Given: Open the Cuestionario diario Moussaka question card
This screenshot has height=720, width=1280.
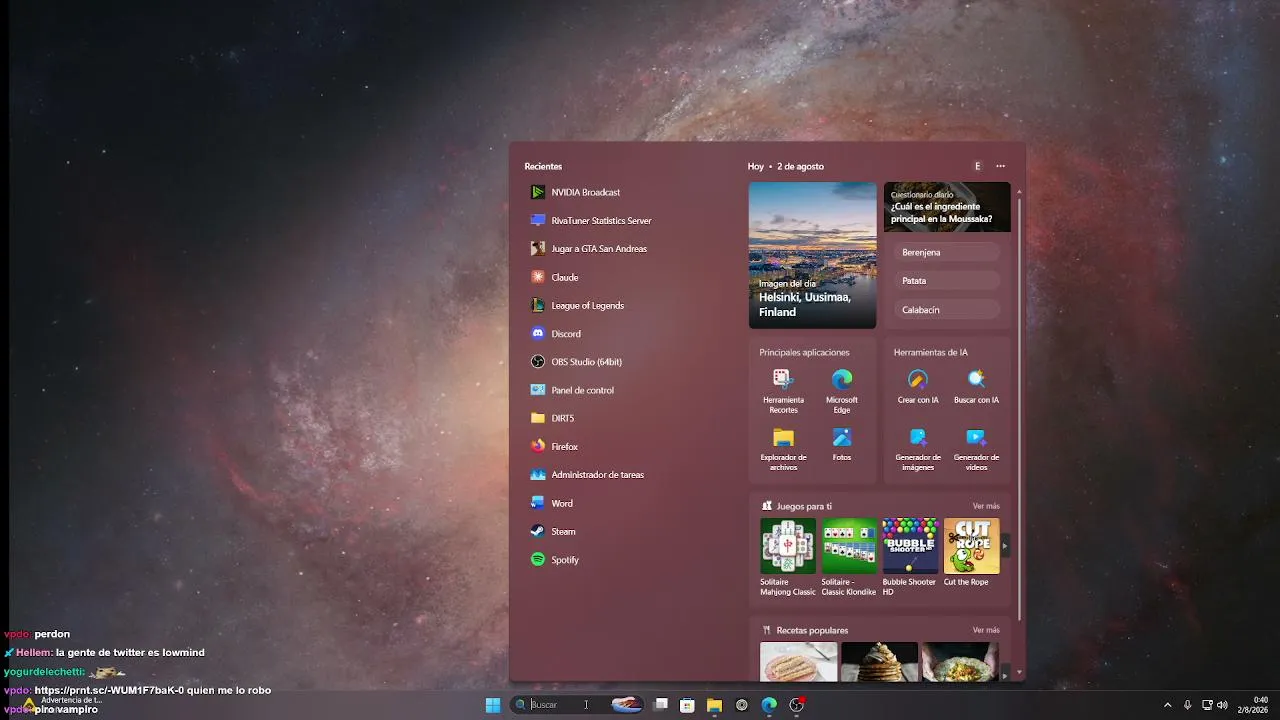Looking at the screenshot, I should pyautogui.click(x=947, y=207).
